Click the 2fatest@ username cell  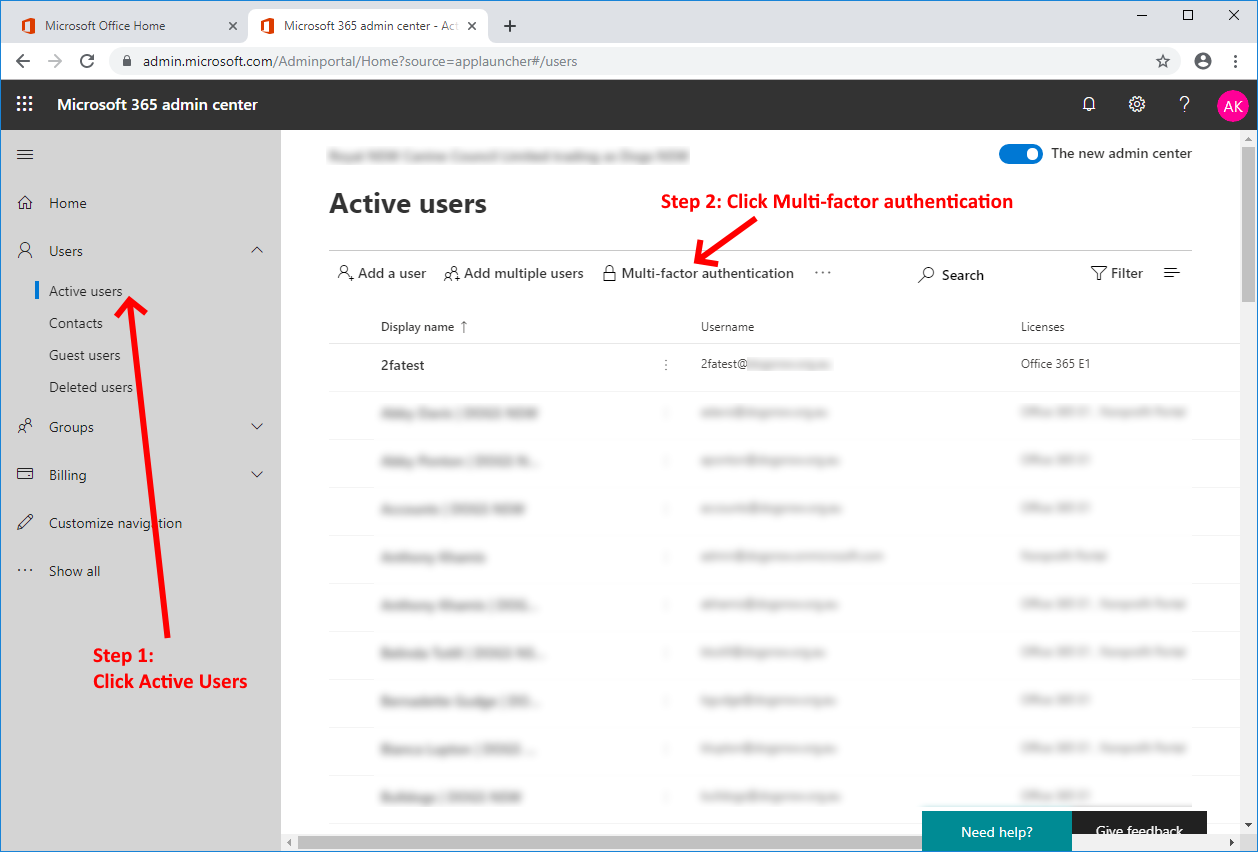pos(766,365)
